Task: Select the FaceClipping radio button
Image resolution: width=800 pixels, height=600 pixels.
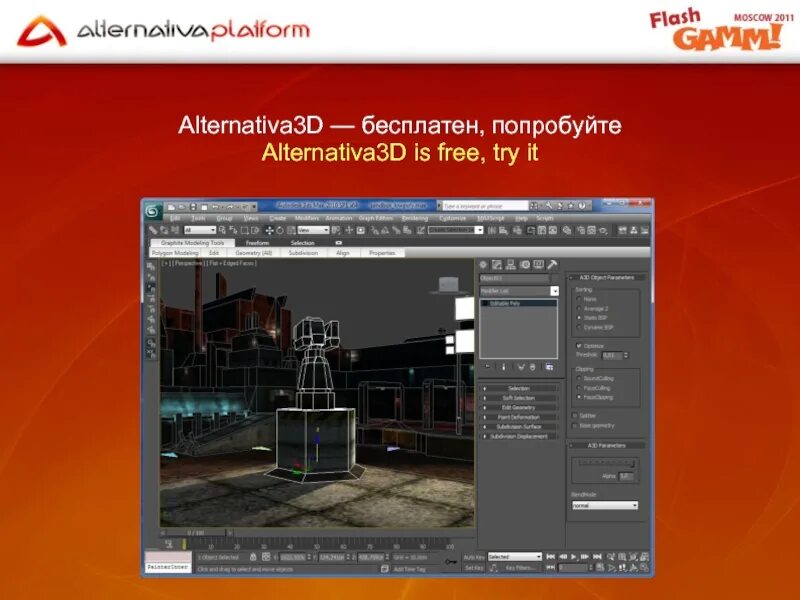Action: coord(579,397)
